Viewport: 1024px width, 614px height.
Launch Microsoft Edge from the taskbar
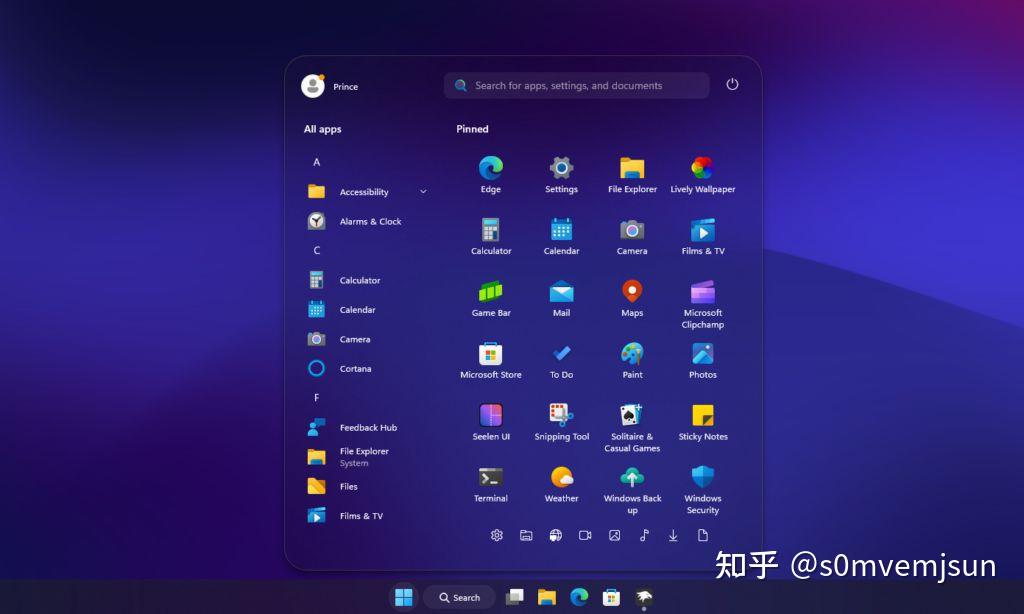point(579,597)
